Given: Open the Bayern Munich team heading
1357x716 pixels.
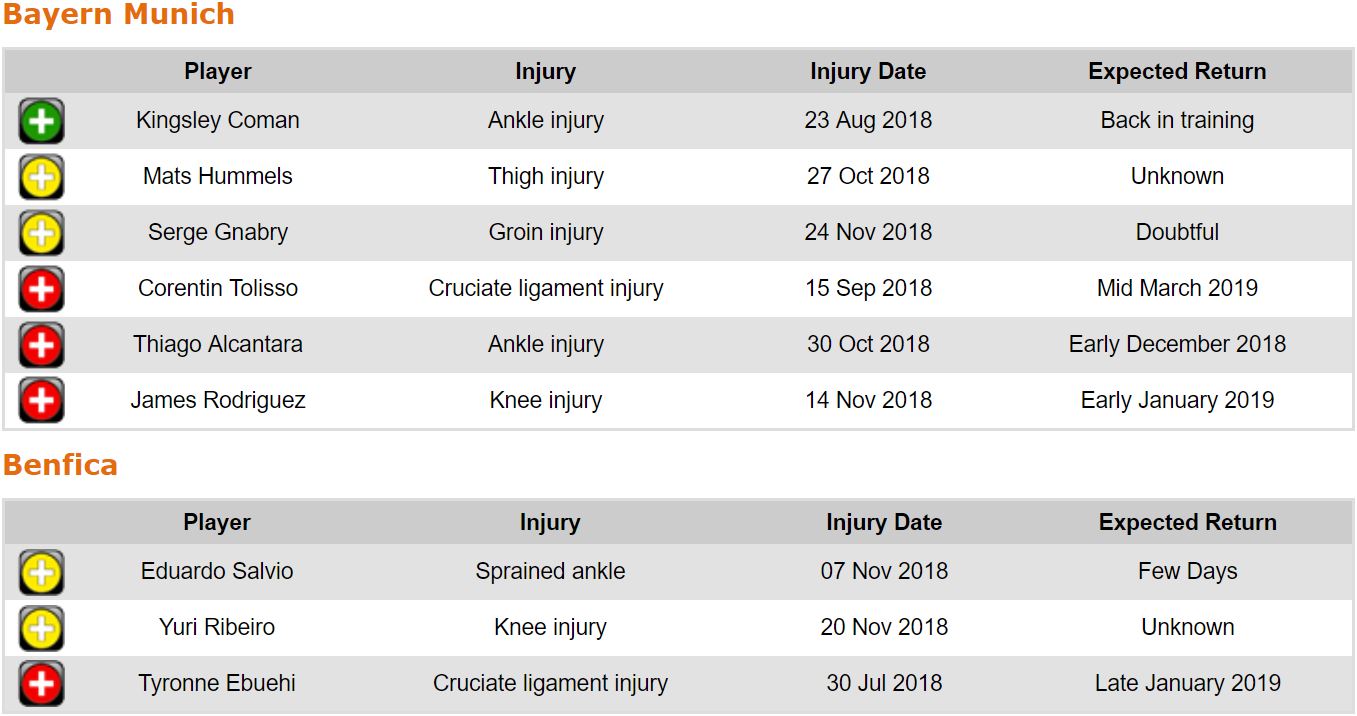Looking at the screenshot, I should point(118,15).
